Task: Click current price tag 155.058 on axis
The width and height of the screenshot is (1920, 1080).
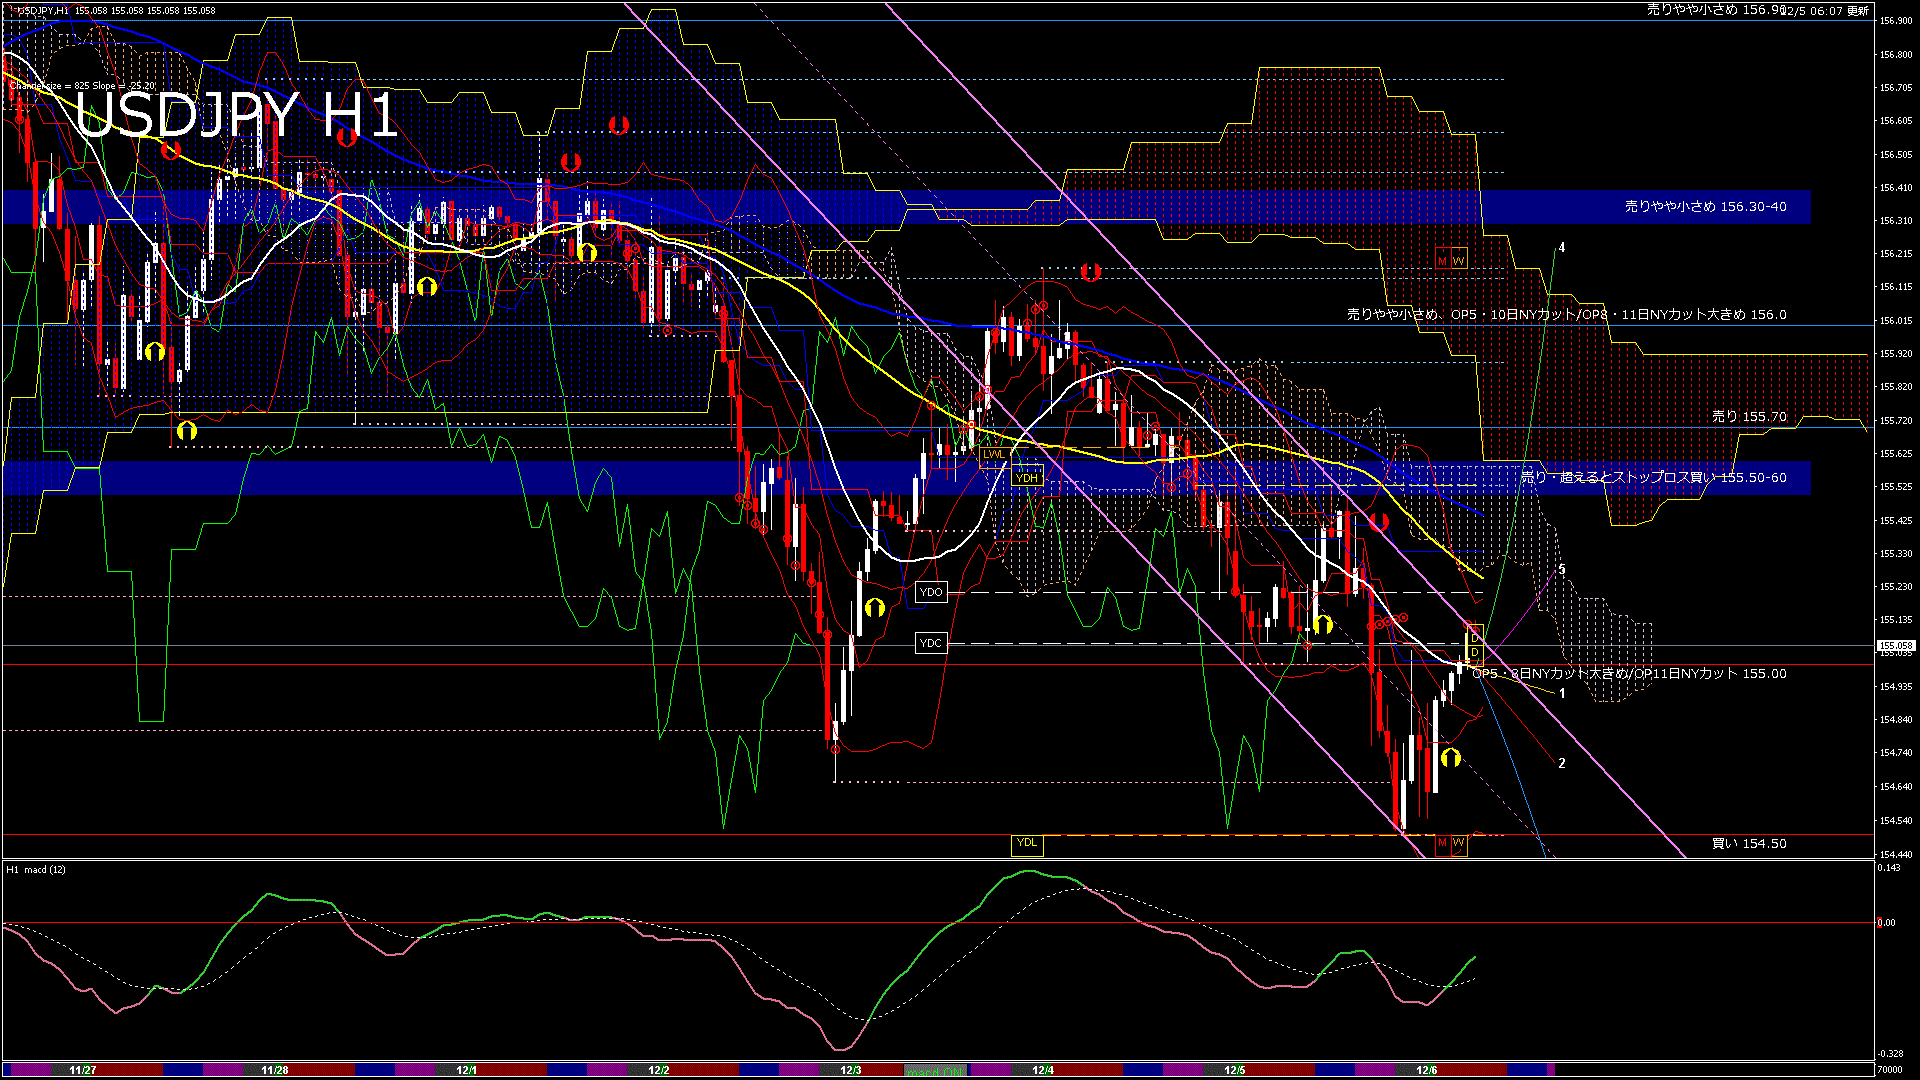Action: coord(1895,646)
